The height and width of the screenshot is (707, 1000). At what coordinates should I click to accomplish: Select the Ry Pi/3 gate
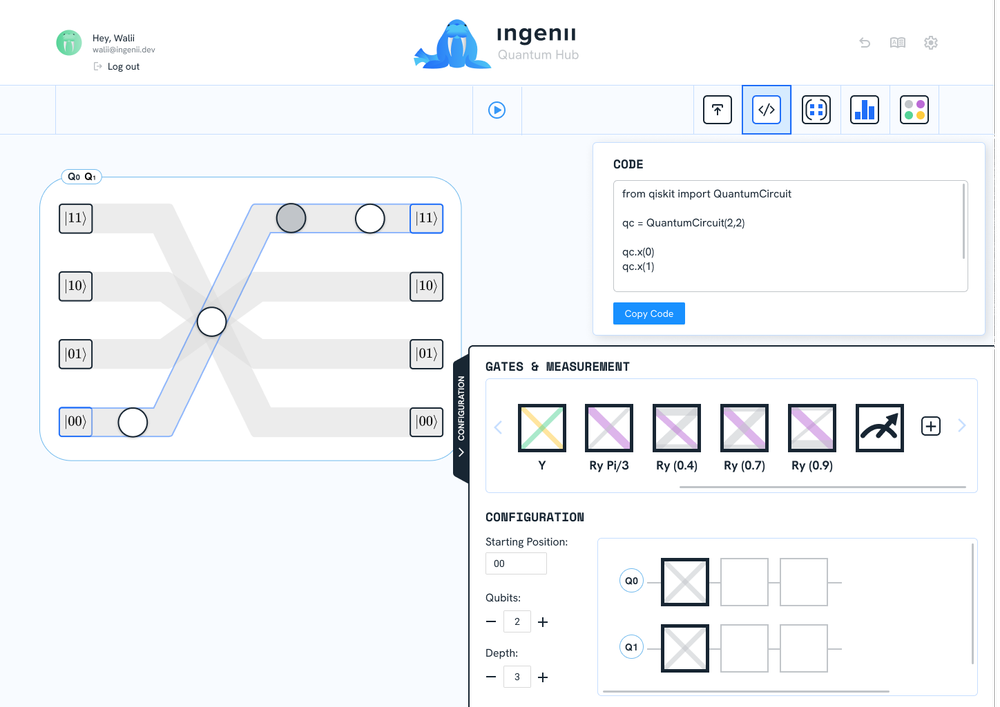(609, 427)
